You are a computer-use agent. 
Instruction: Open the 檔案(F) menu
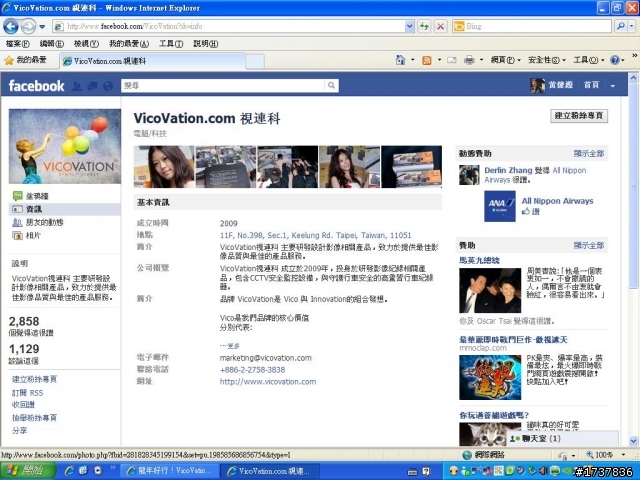coord(18,43)
